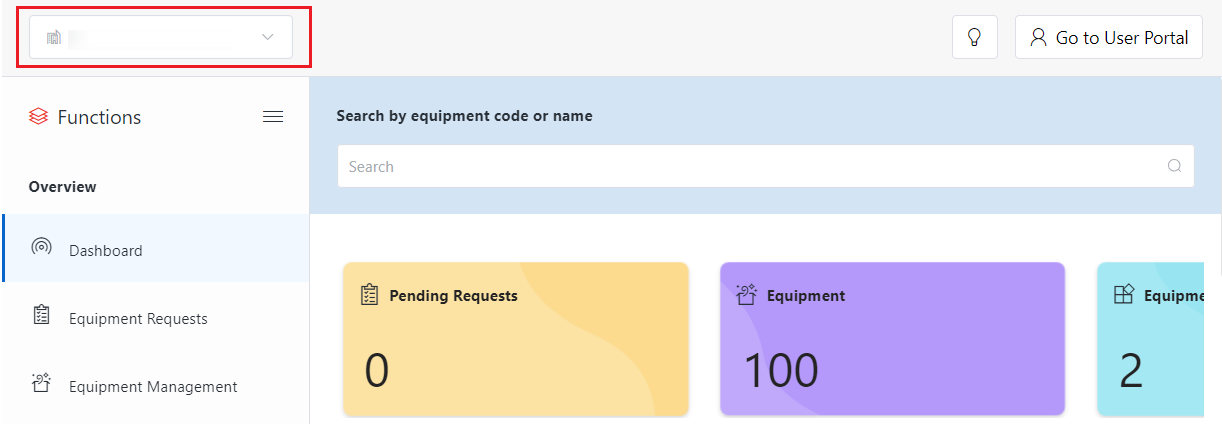This screenshot has height=424, width=1222.
Task: Click the red Functions layers icon
Action: click(x=38, y=117)
